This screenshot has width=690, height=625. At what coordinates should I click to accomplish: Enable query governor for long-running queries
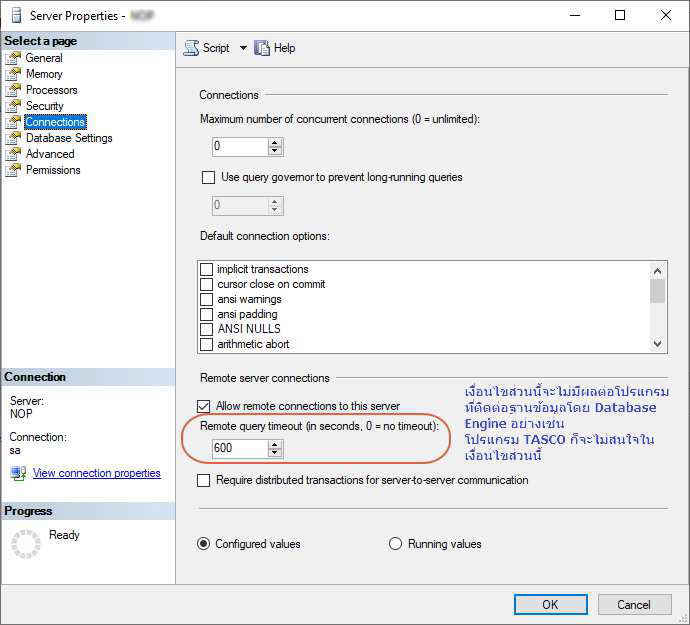[208, 178]
